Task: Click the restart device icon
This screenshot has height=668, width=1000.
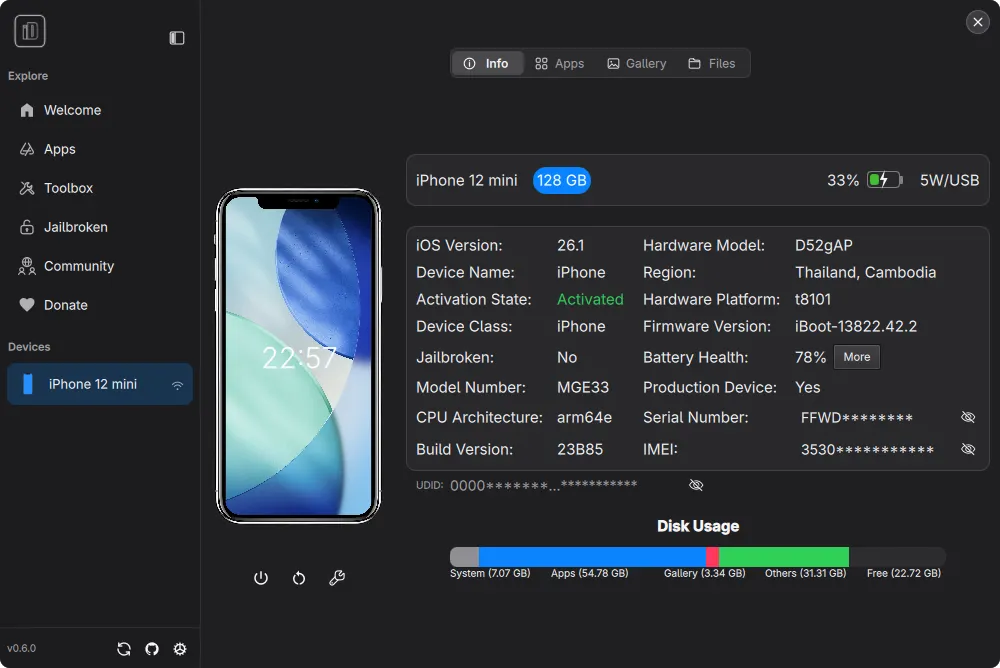Action: click(x=298, y=578)
